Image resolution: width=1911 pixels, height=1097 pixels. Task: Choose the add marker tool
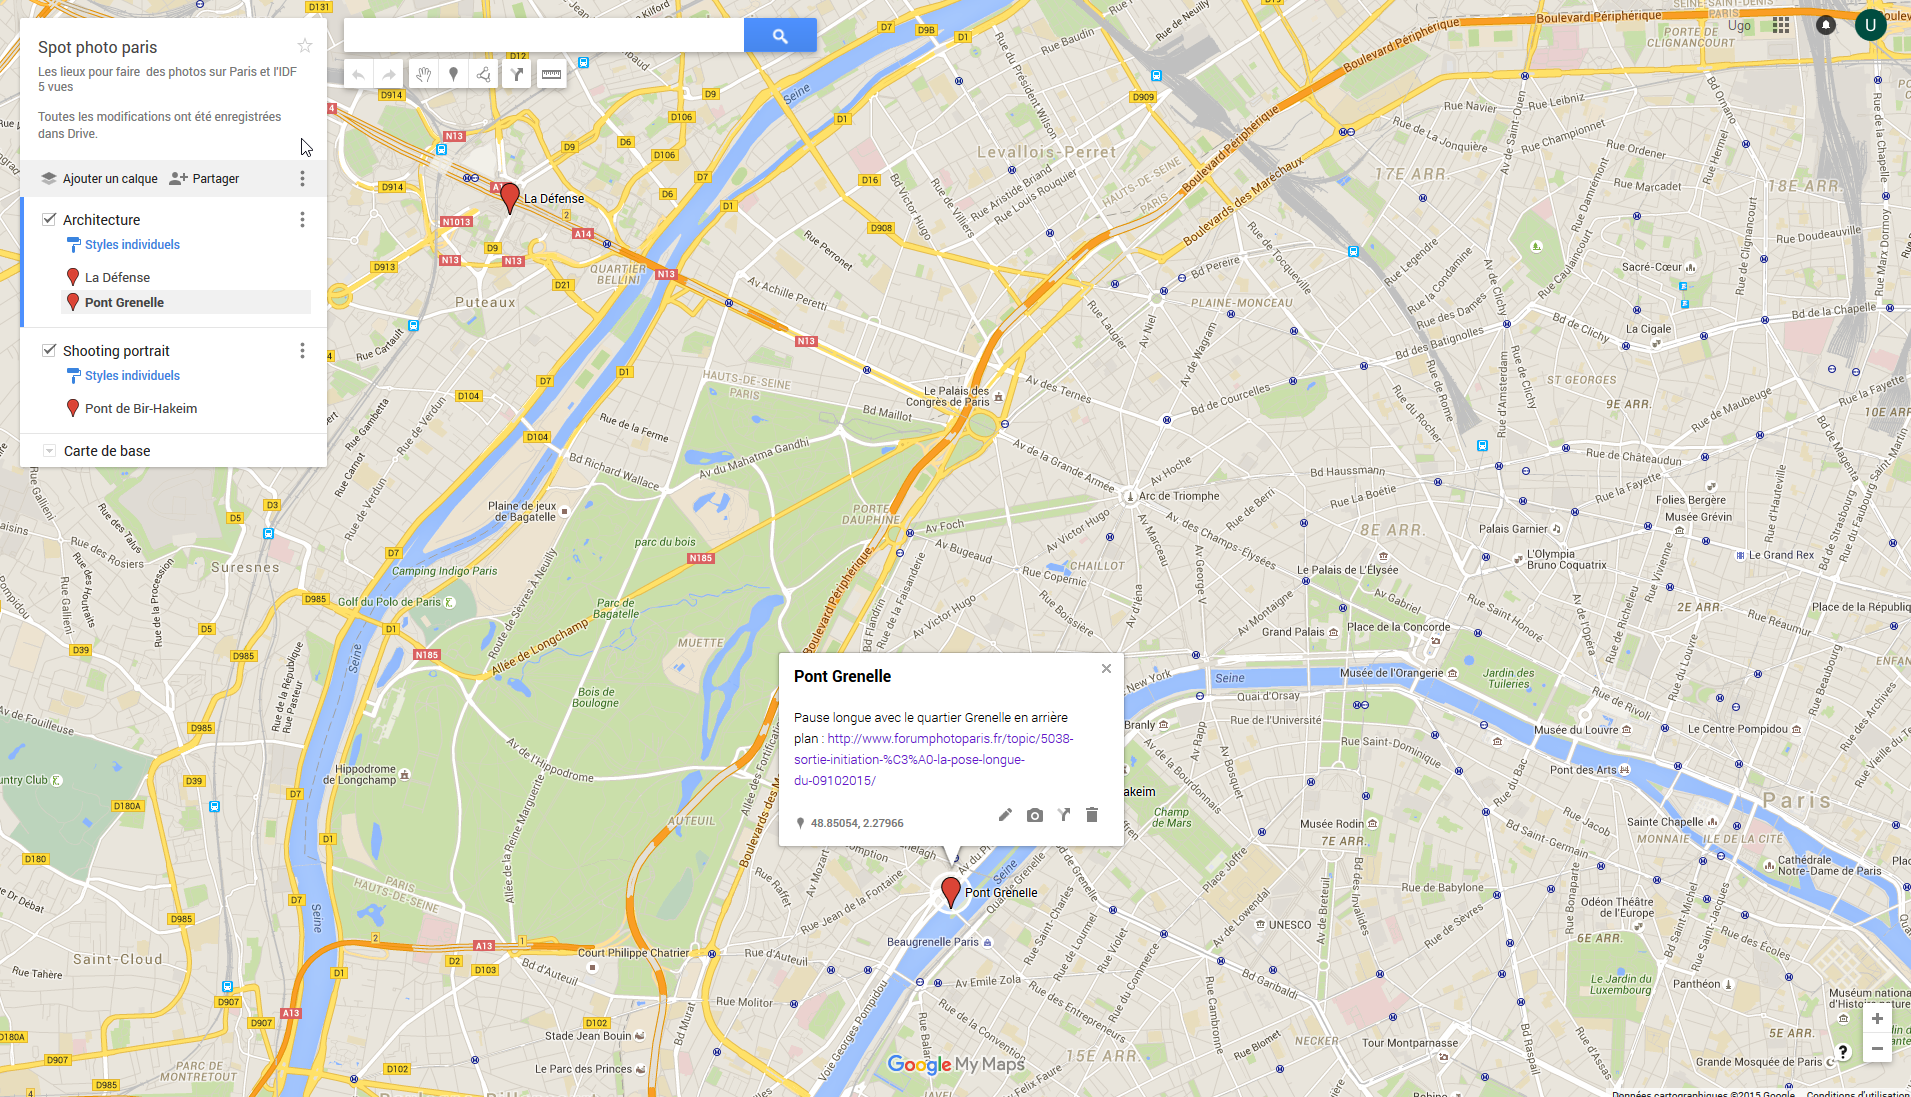click(453, 74)
